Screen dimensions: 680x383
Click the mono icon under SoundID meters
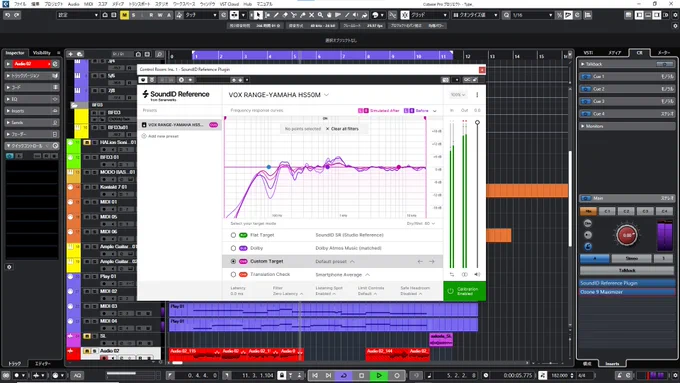click(464, 275)
